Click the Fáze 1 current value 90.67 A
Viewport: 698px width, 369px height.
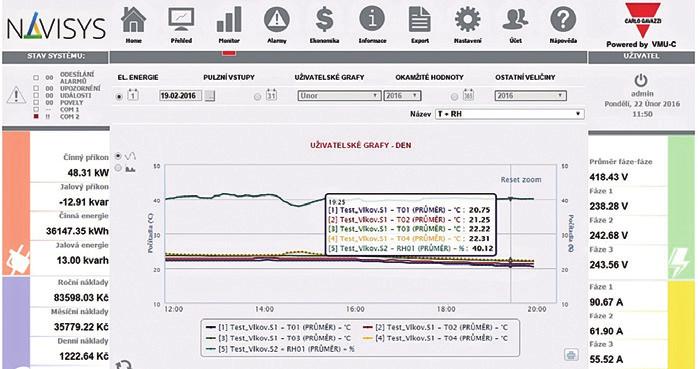[606, 302]
